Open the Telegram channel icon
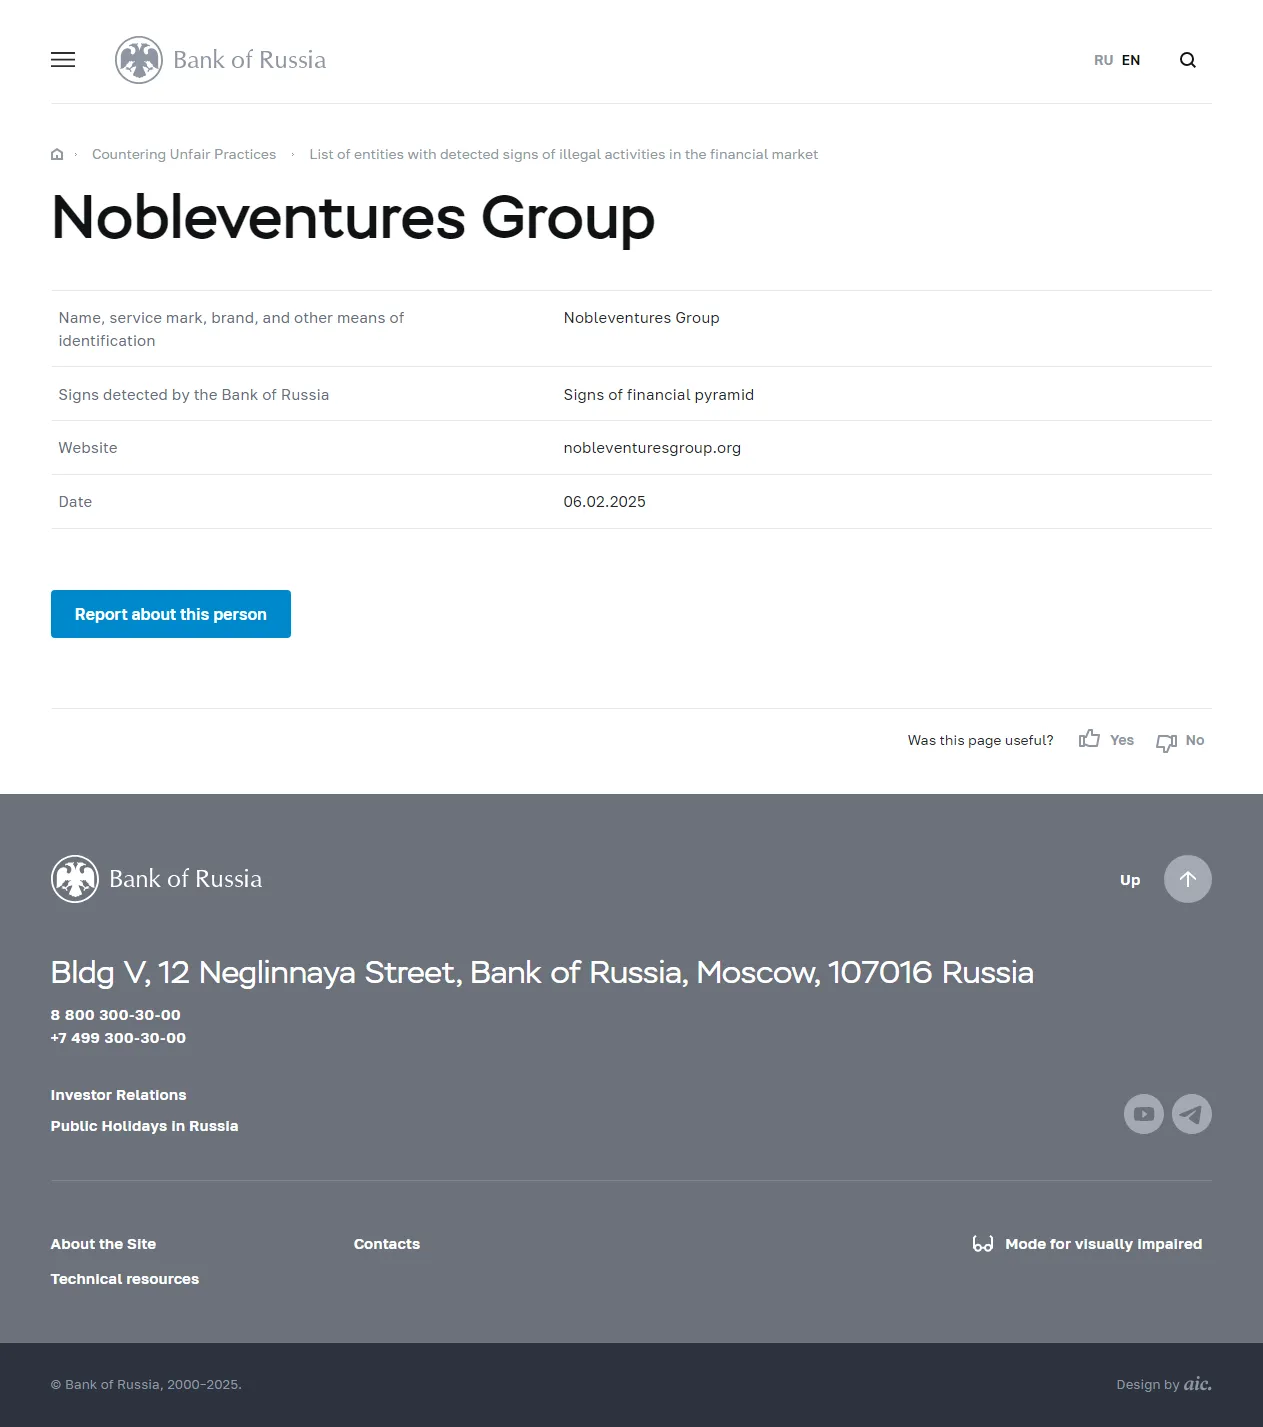This screenshot has width=1263, height=1427. click(x=1192, y=1114)
